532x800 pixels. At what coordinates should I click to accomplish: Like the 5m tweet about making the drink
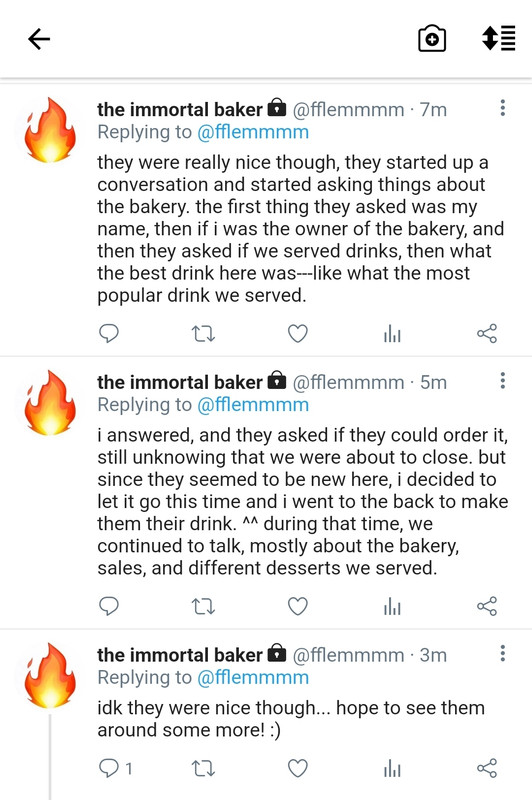[298, 606]
